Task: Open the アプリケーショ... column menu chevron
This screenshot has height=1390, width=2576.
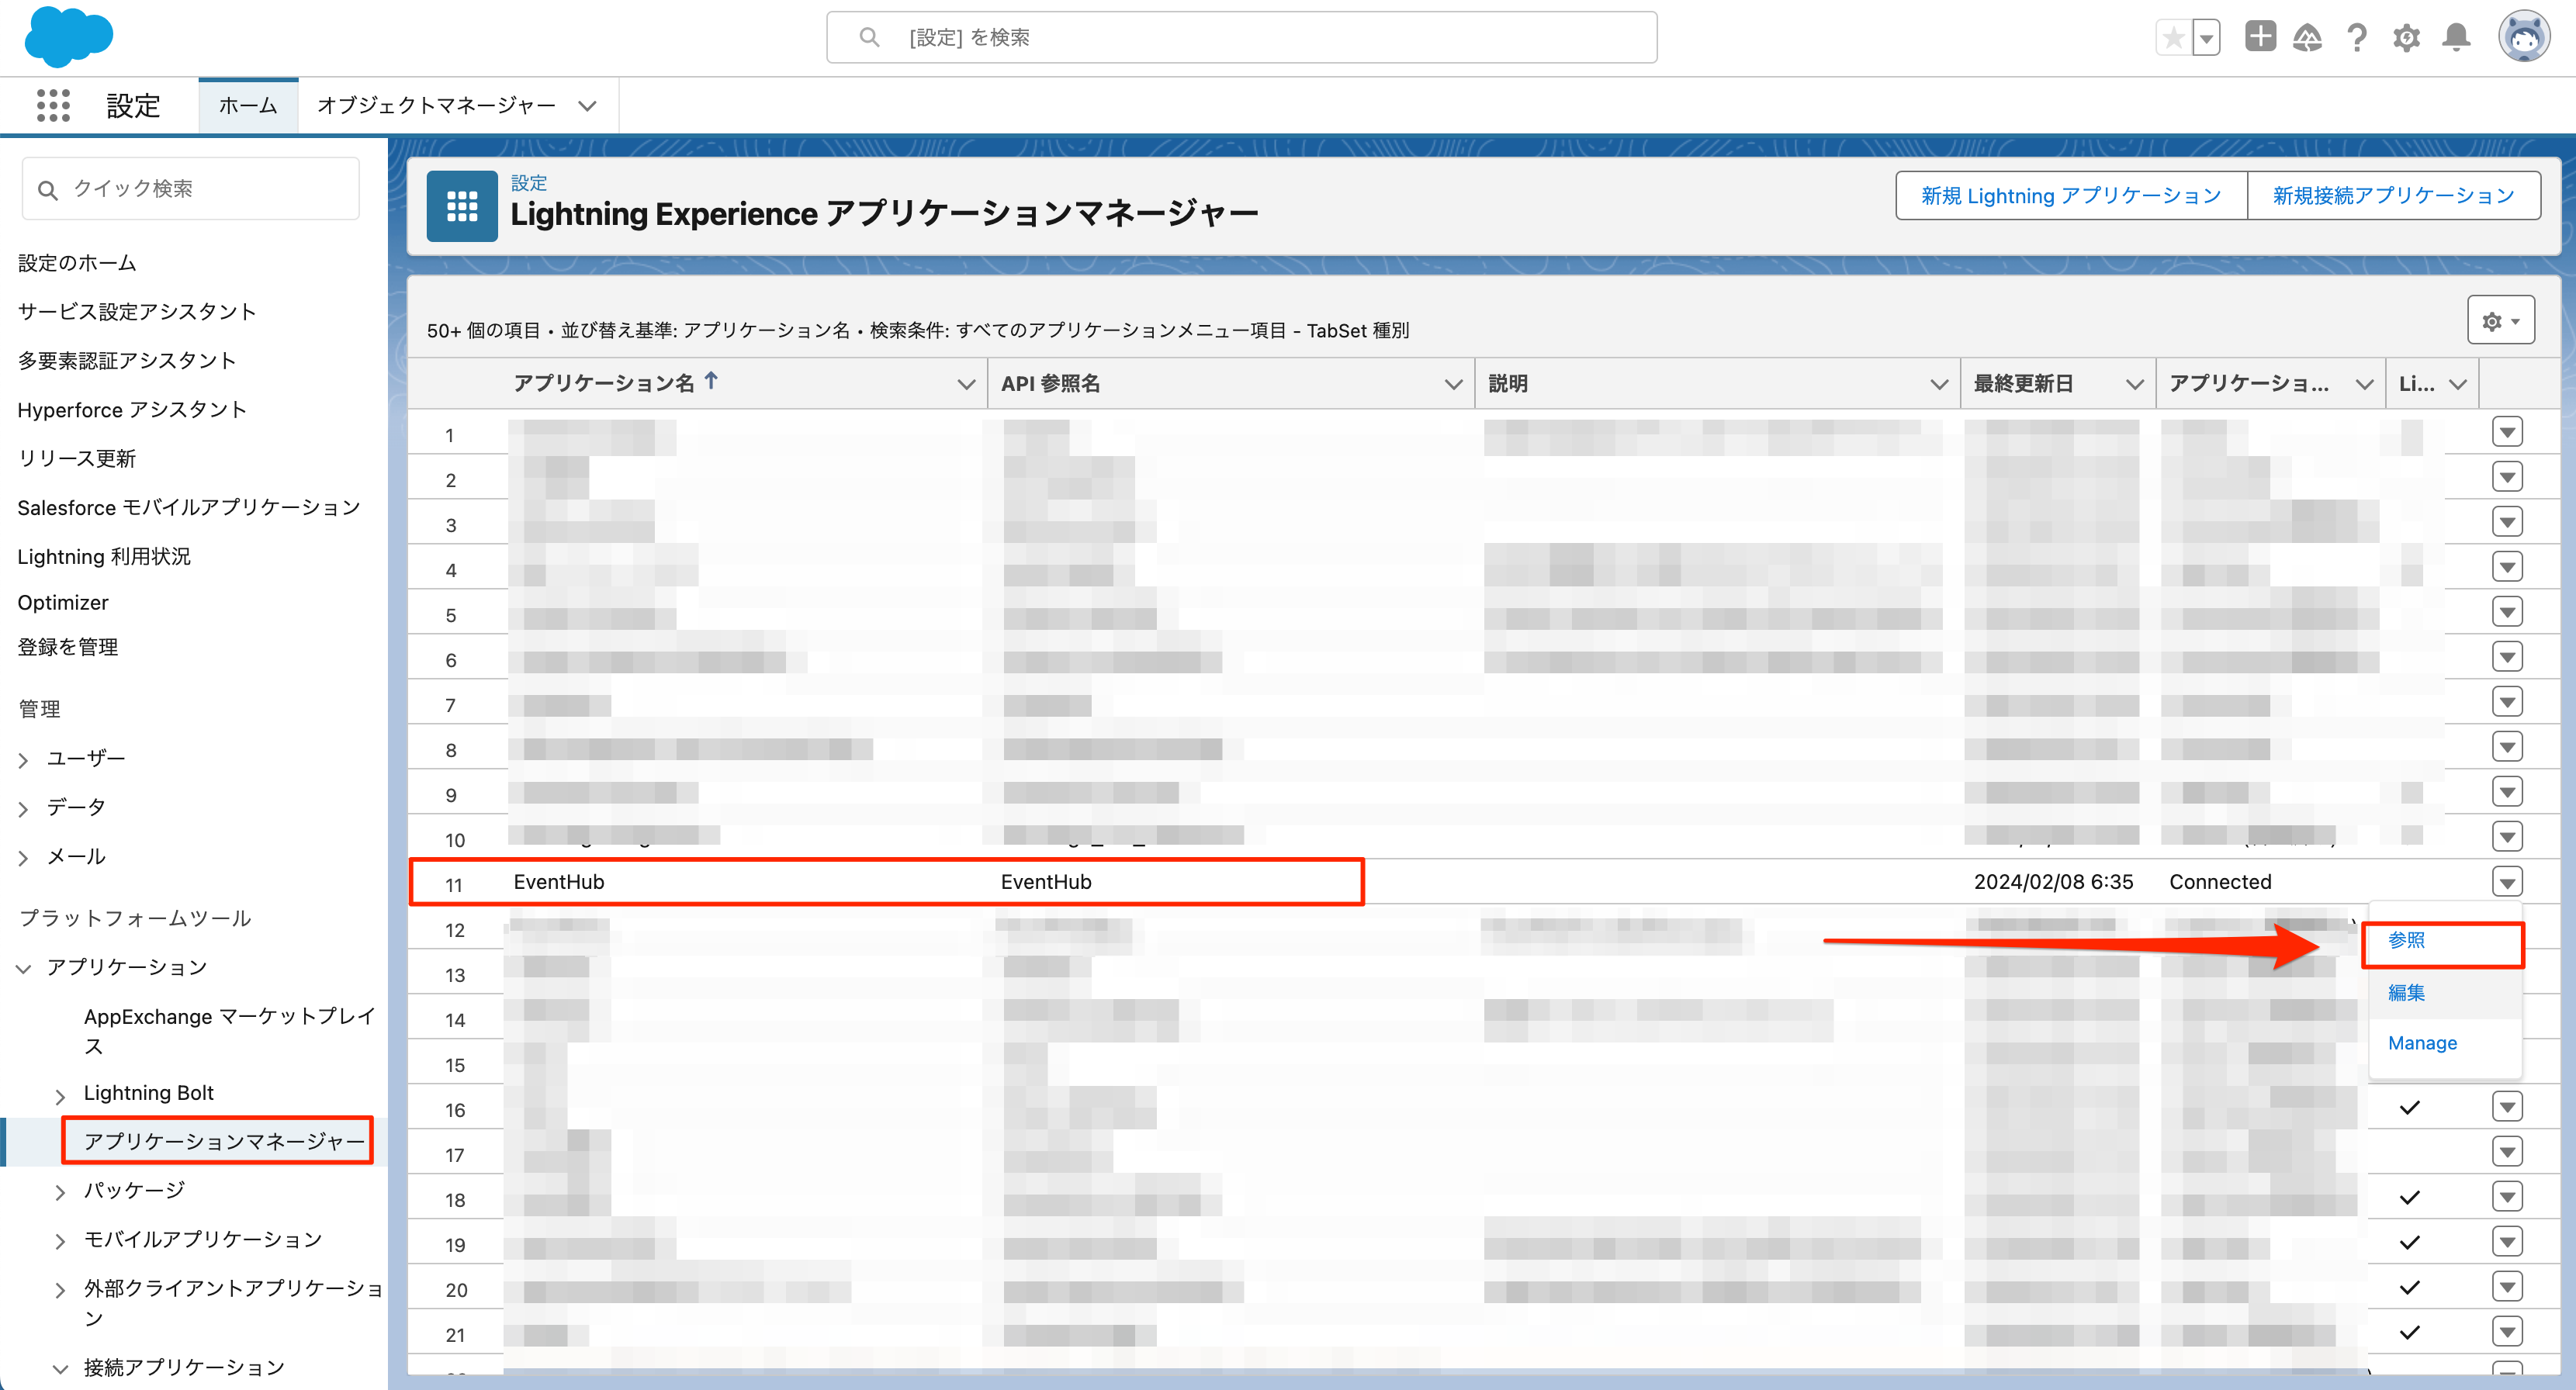Action: [x=2364, y=384]
